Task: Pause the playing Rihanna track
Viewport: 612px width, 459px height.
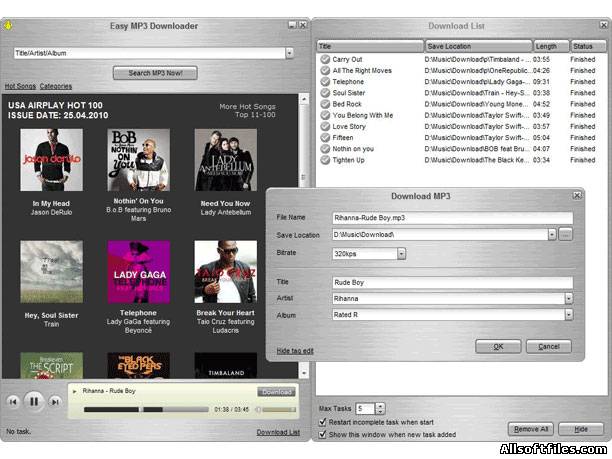Action: (x=34, y=401)
